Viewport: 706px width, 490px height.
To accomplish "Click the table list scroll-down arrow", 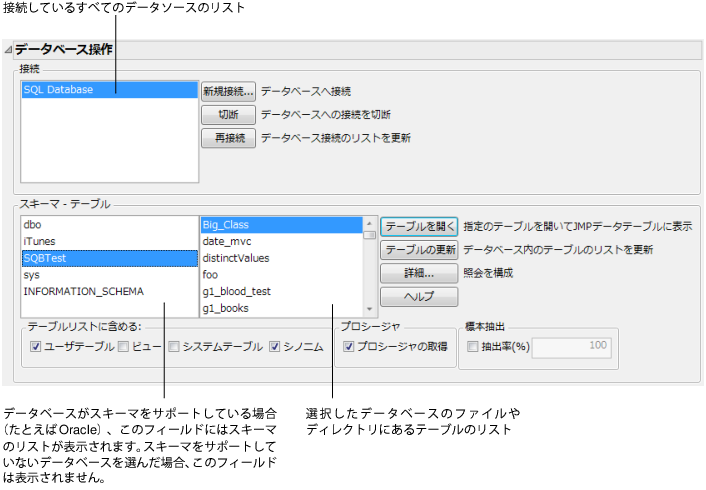I will (x=370, y=309).
